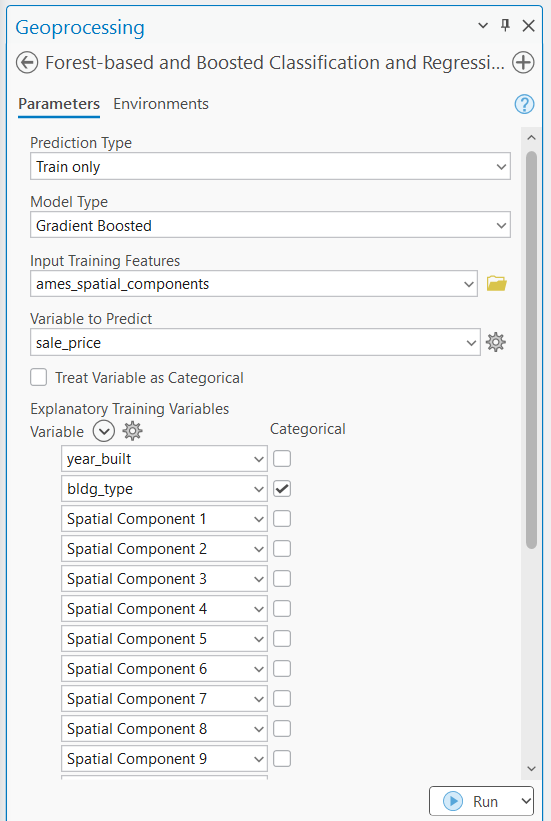Click the Categorical column header
The height and width of the screenshot is (821, 551).
pyautogui.click(x=307, y=429)
